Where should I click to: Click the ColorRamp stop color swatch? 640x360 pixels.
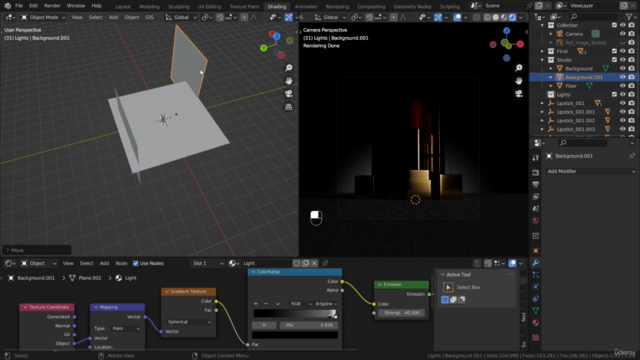pyautogui.click(x=295, y=335)
